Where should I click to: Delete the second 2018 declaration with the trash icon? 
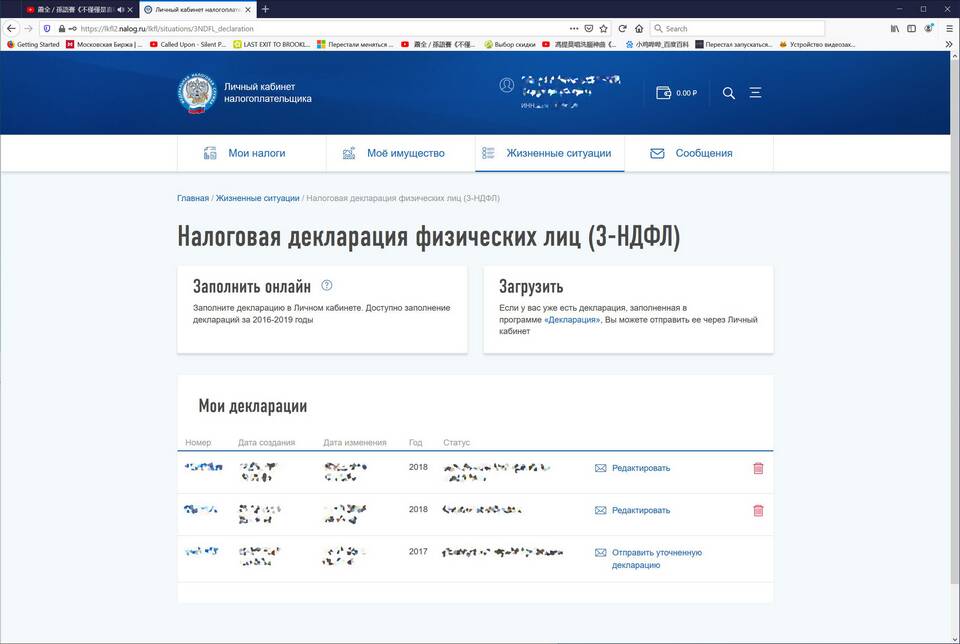click(x=758, y=511)
